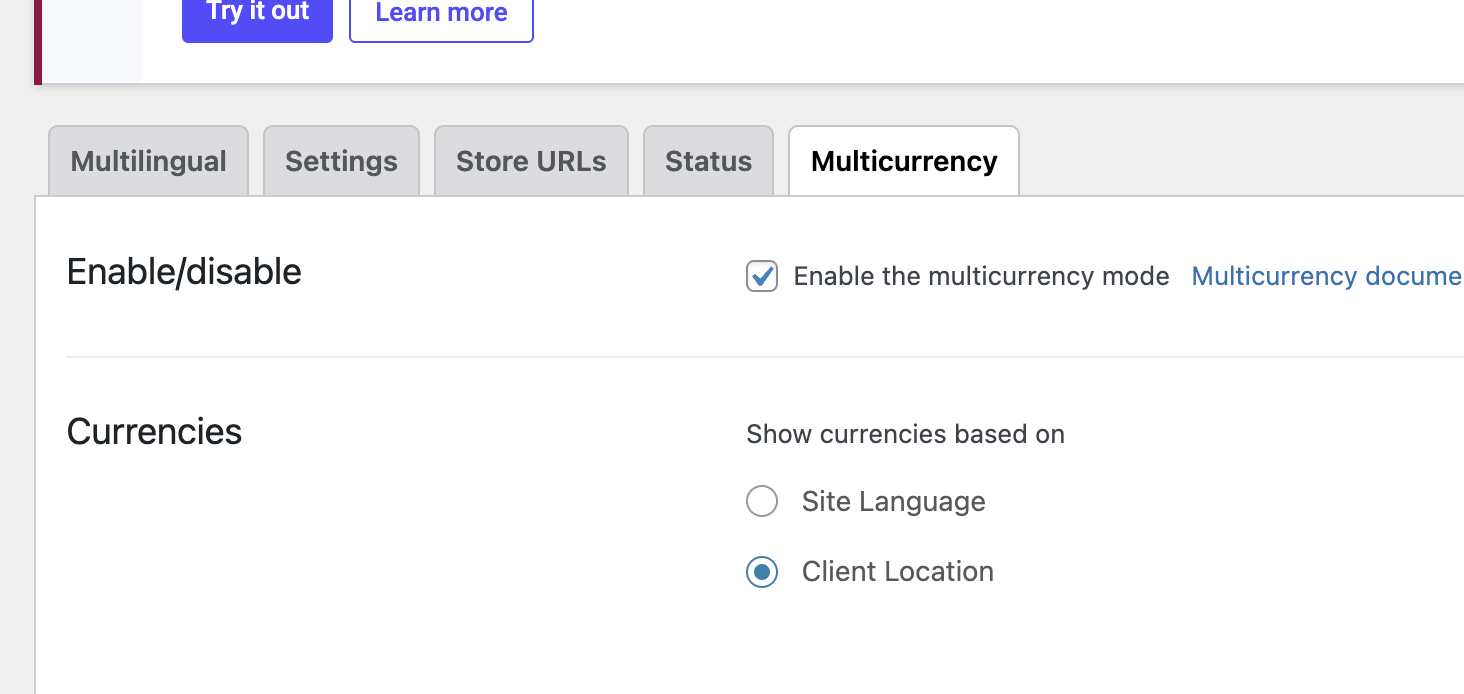Click the 'Site Language' option label text
Image resolution: width=1464 pixels, height=694 pixels.
pos(893,501)
